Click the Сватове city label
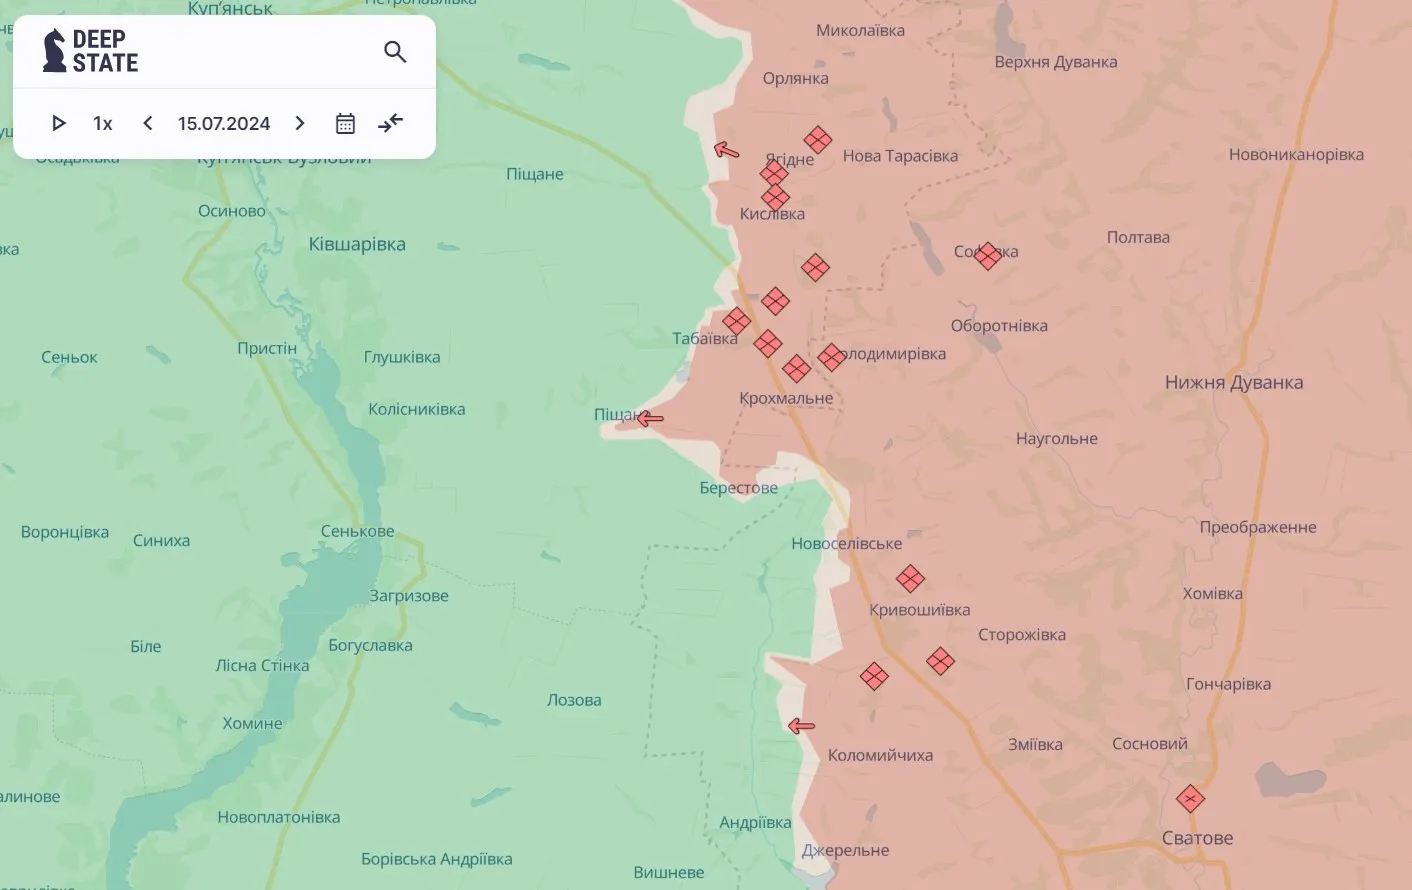This screenshot has width=1412, height=890. tap(1197, 838)
